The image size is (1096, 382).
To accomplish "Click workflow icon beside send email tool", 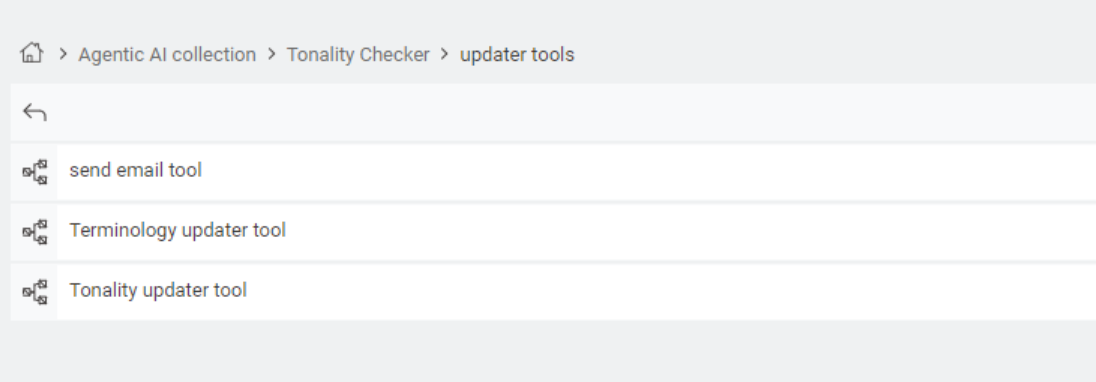I will click(x=34, y=172).
